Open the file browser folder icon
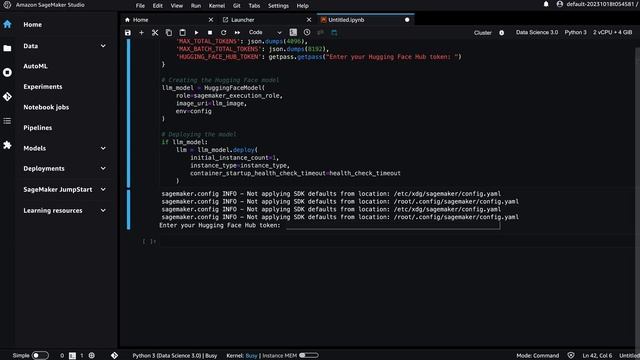Image resolution: width=640 pixels, height=360 pixels. click(7, 48)
